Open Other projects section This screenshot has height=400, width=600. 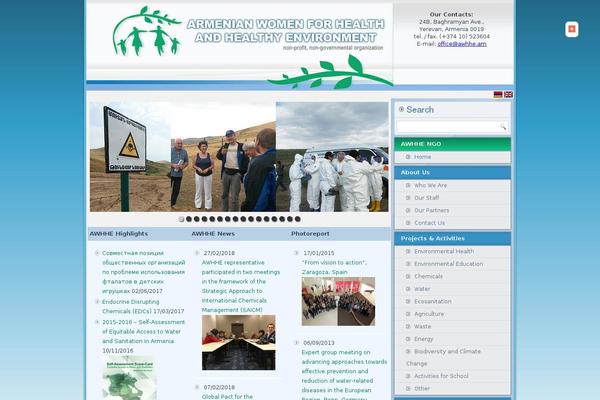(422, 389)
